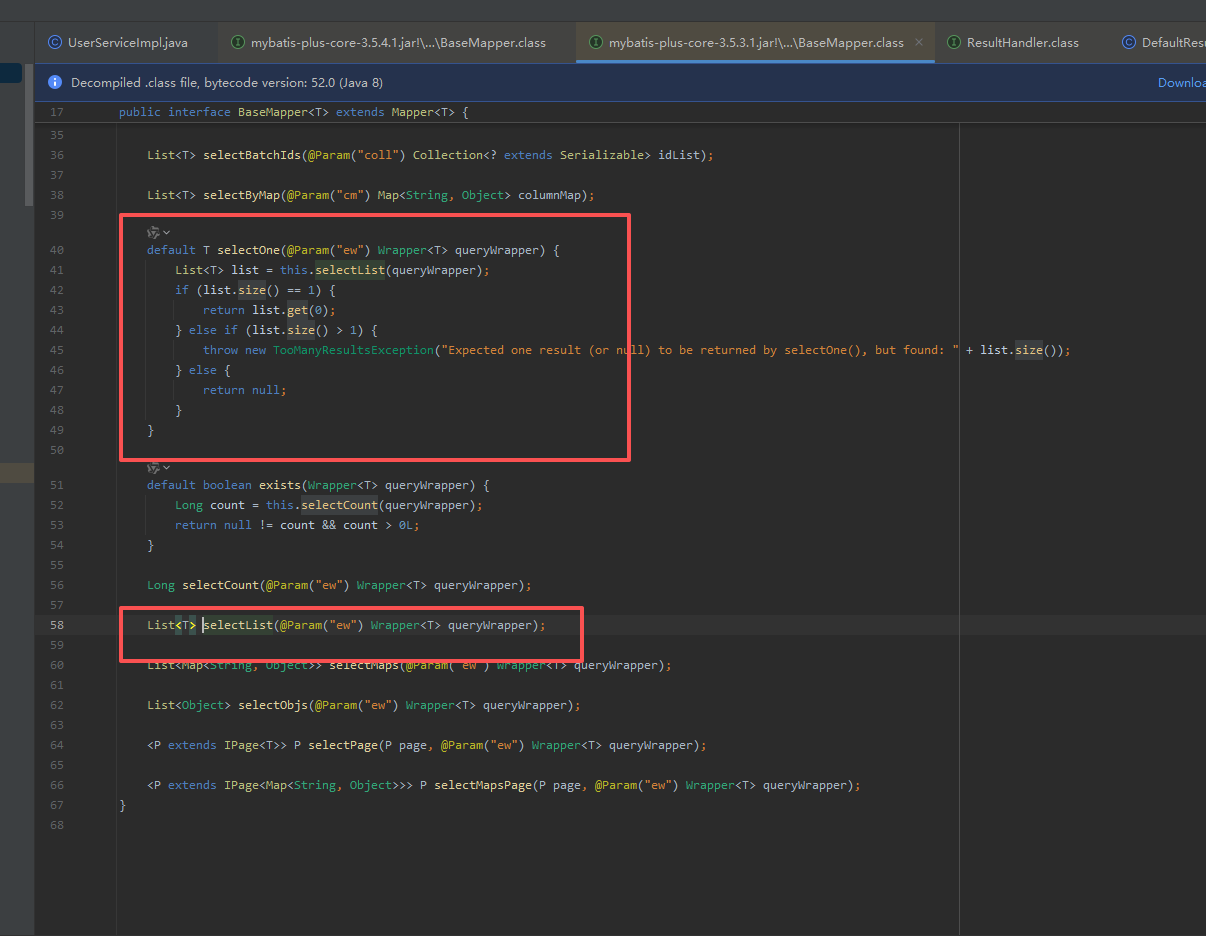Click the selectPage method name
Viewport: 1206px width, 936px height.
pyautogui.click(x=343, y=745)
